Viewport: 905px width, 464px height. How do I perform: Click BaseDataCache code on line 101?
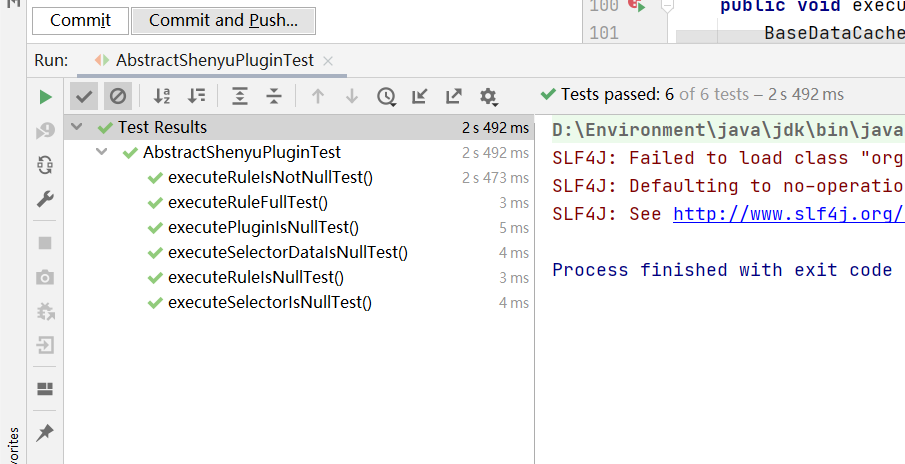click(x=835, y=33)
